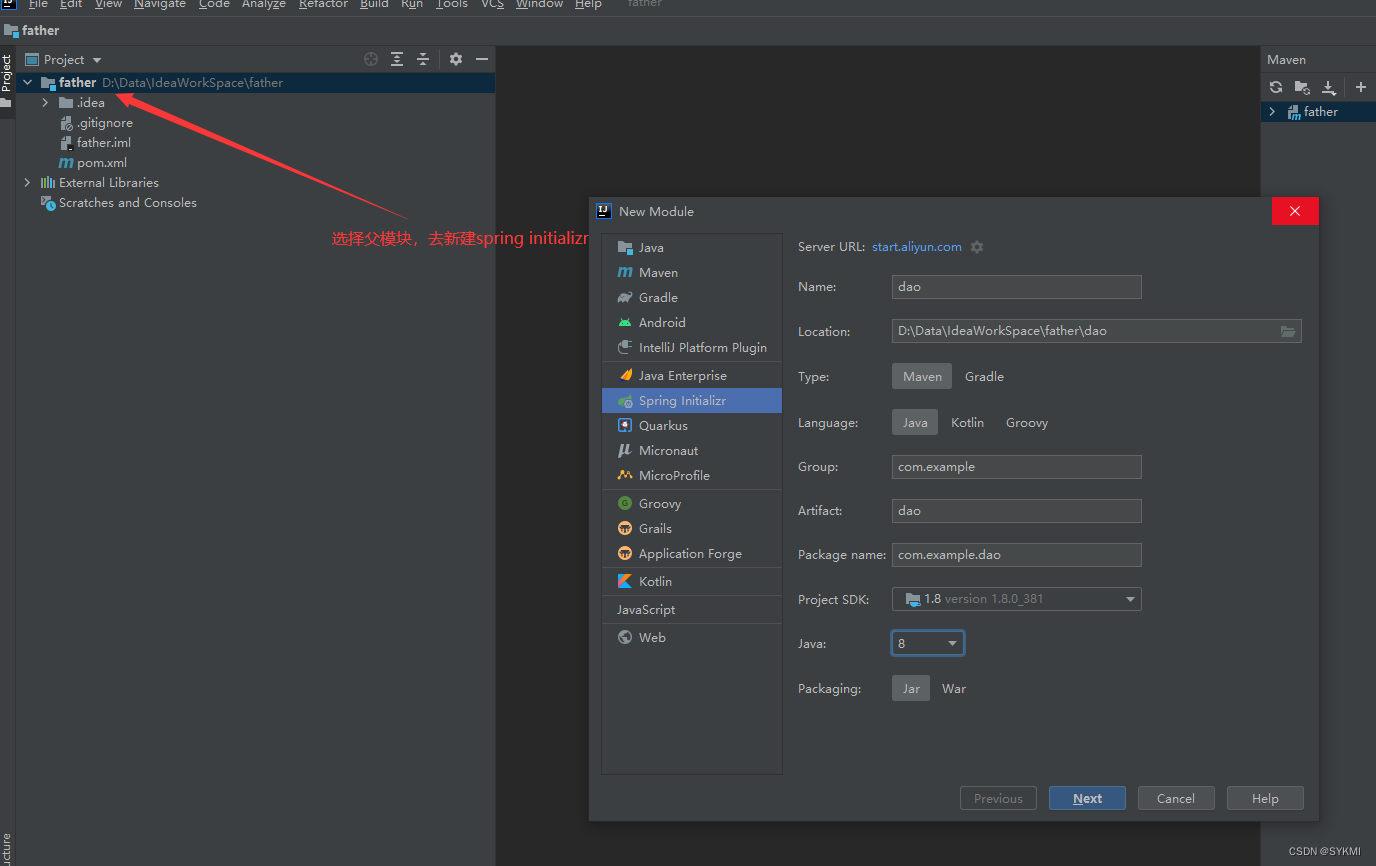This screenshot has height=866, width=1376.
Task: Collapse father root in Project tree
Action: [28, 83]
